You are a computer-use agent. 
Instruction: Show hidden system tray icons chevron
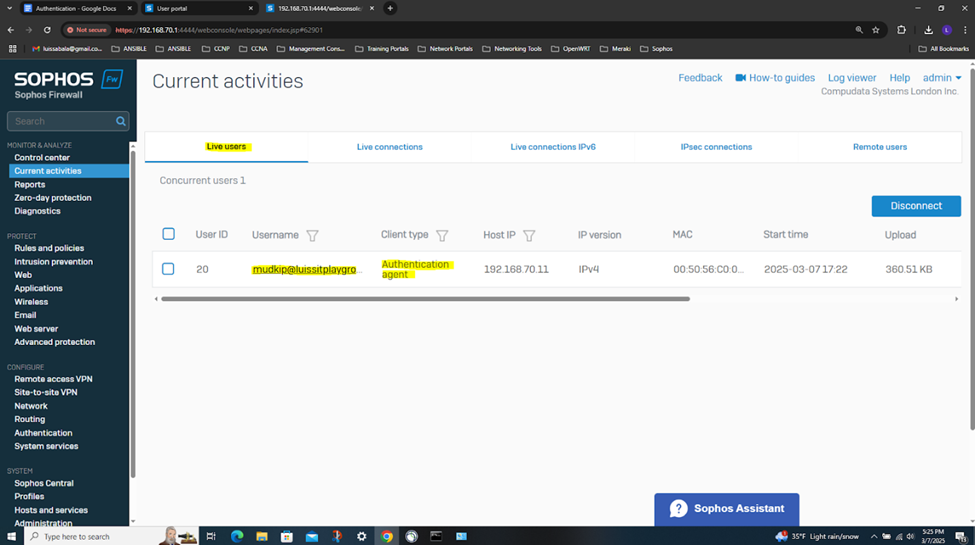click(874, 536)
